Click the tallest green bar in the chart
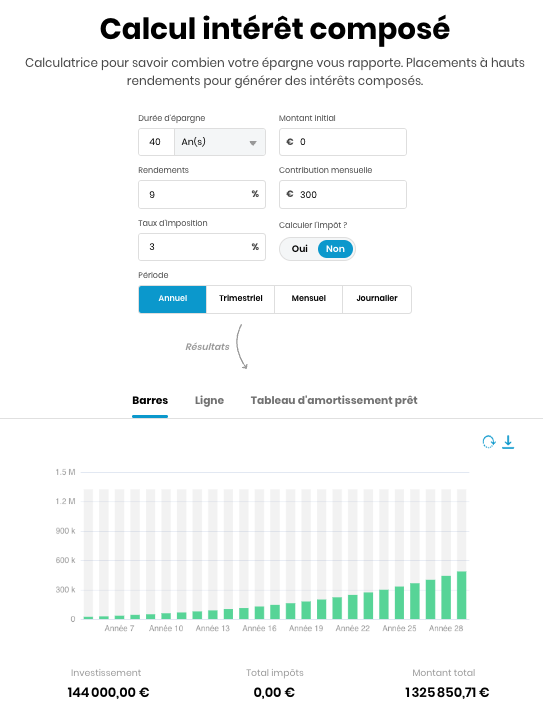 pos(461,595)
